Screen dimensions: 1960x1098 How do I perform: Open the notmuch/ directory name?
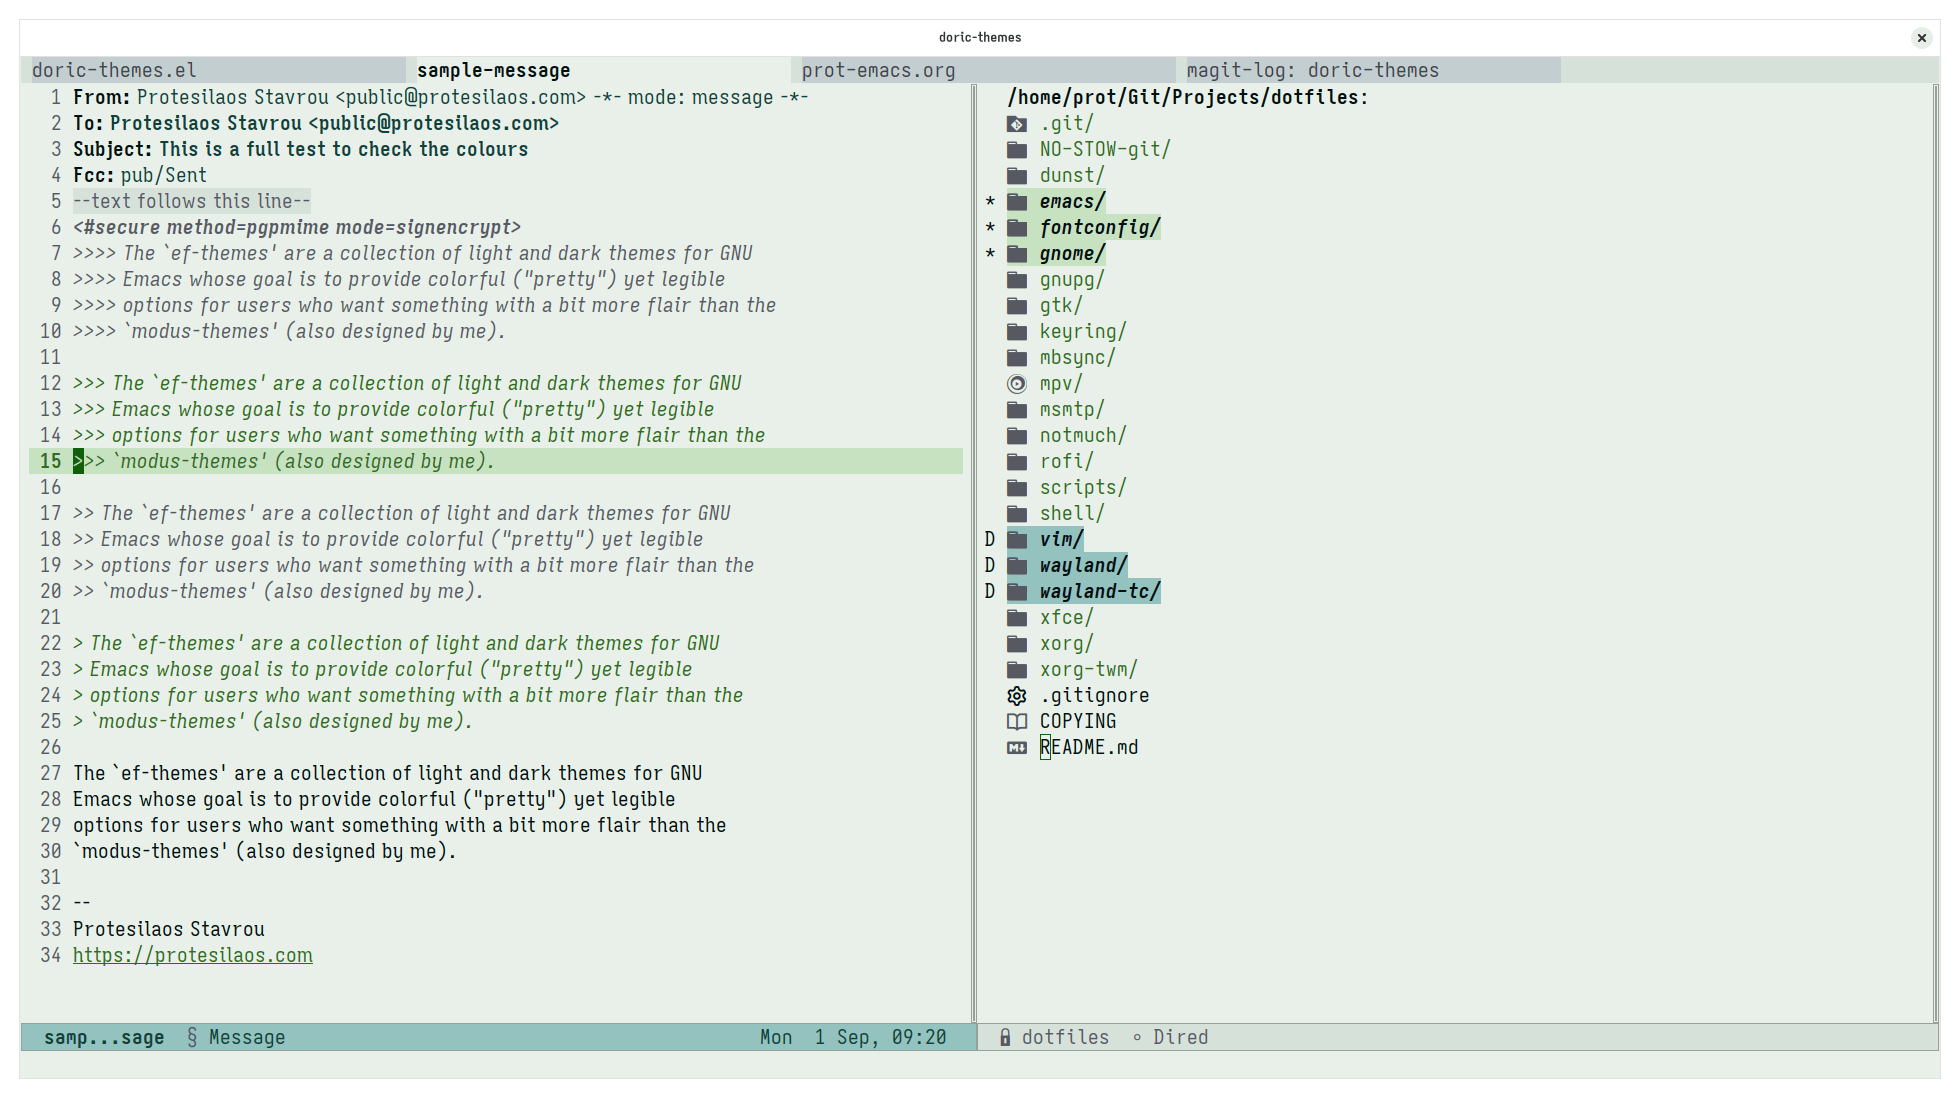[1083, 436]
